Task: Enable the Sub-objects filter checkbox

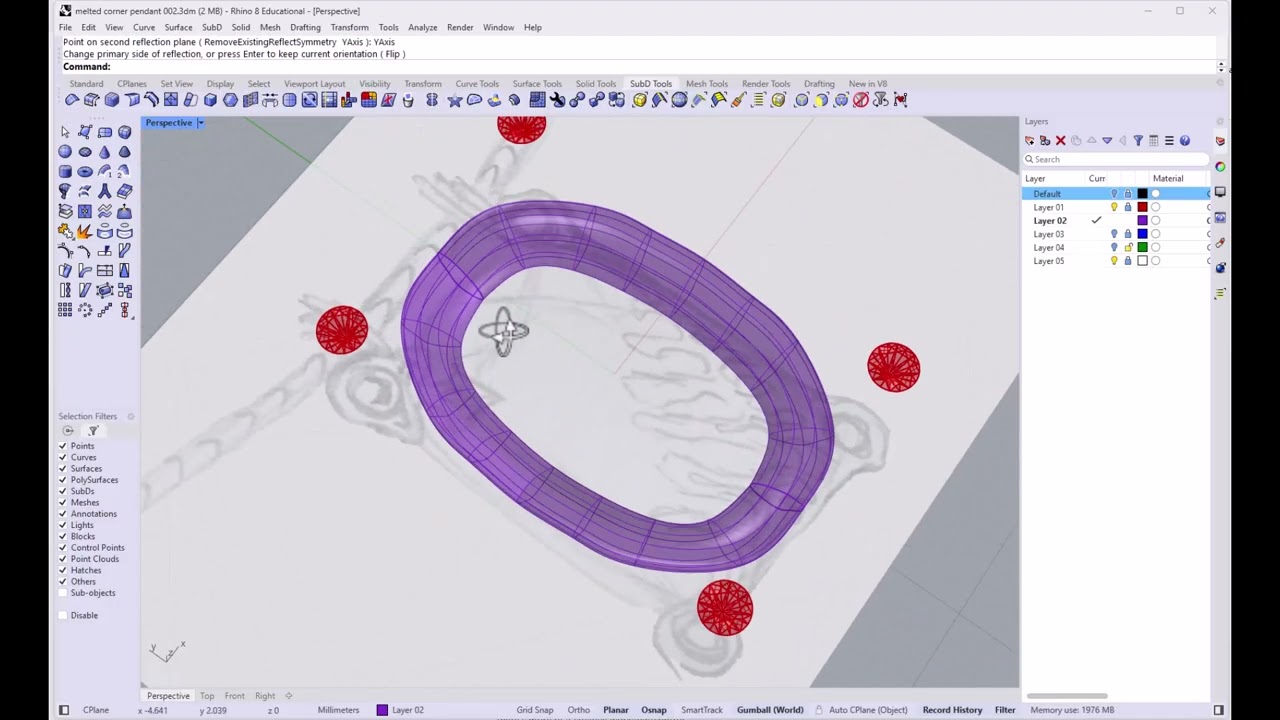Action: (63, 593)
